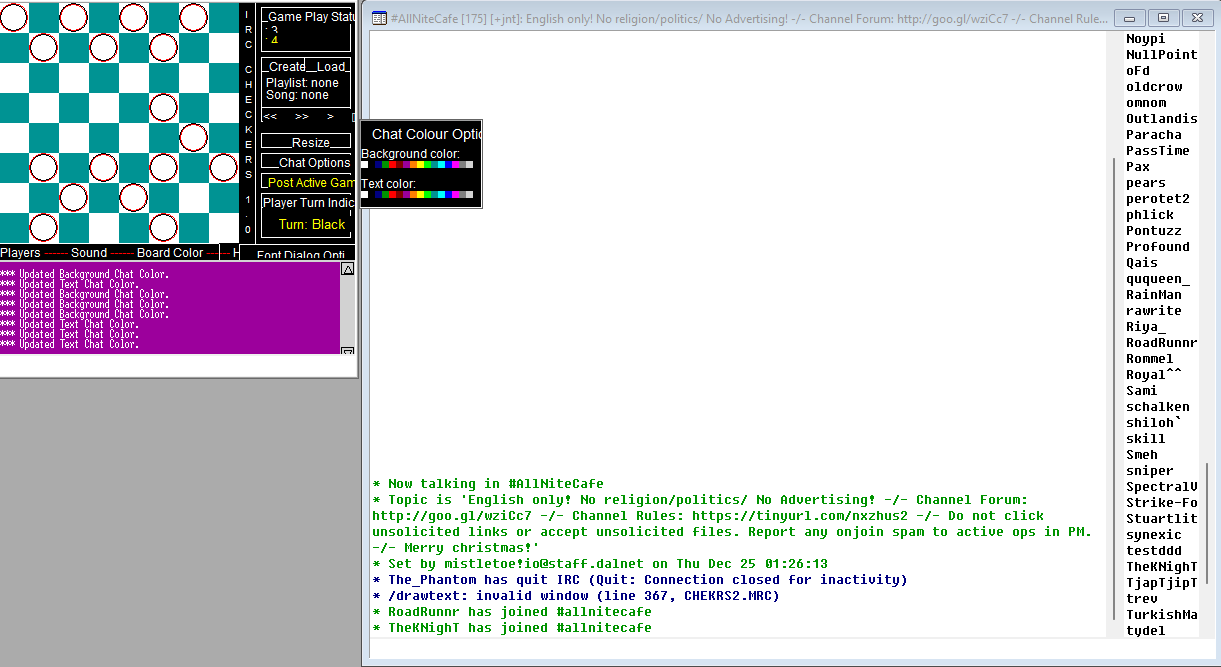Minimize the #AllNiteCafe channel window
The width and height of the screenshot is (1221, 667).
click(1131, 18)
